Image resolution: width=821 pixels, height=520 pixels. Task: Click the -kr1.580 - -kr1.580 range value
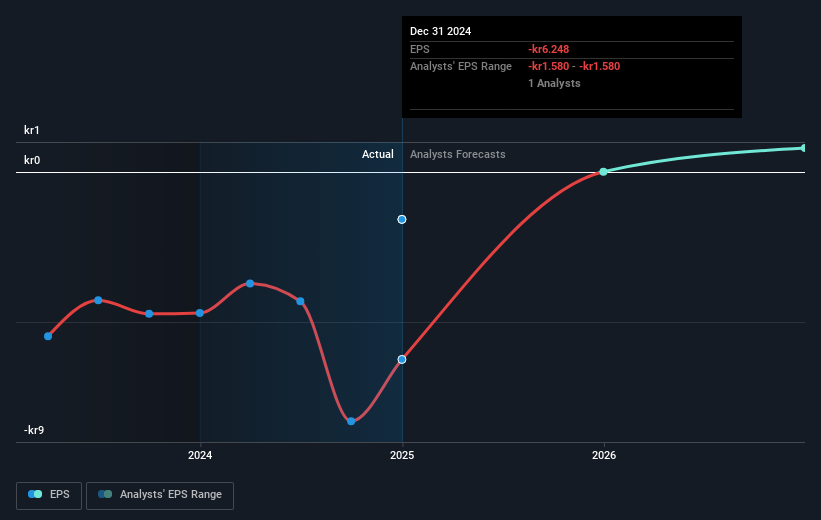(x=574, y=66)
